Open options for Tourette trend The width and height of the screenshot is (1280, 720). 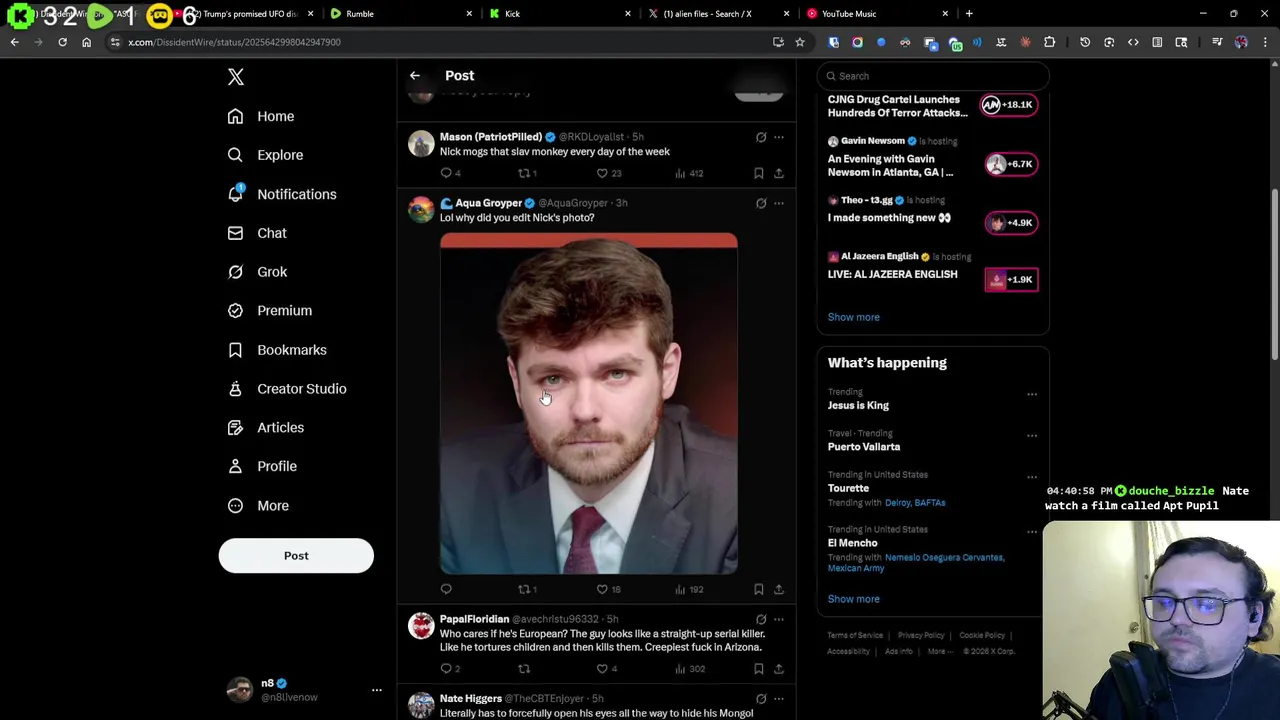pyautogui.click(x=1032, y=477)
